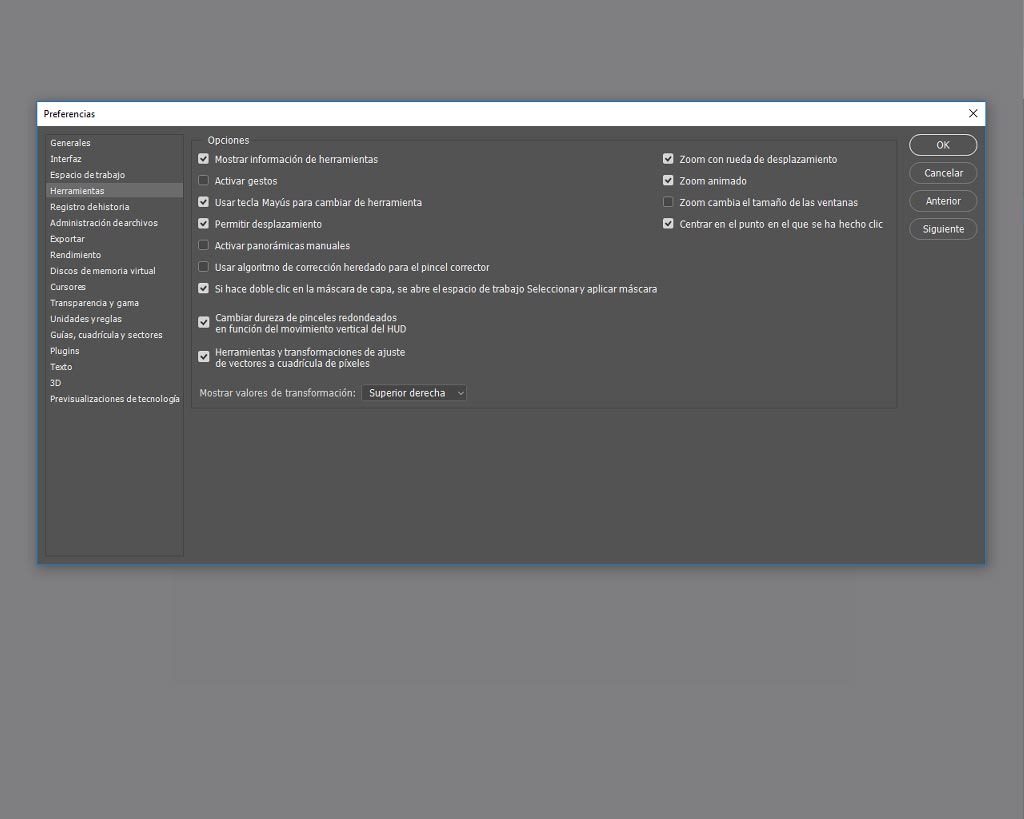Screen dimensions: 1024x819
Task: Open the Generales category
Action: (x=114, y=143)
